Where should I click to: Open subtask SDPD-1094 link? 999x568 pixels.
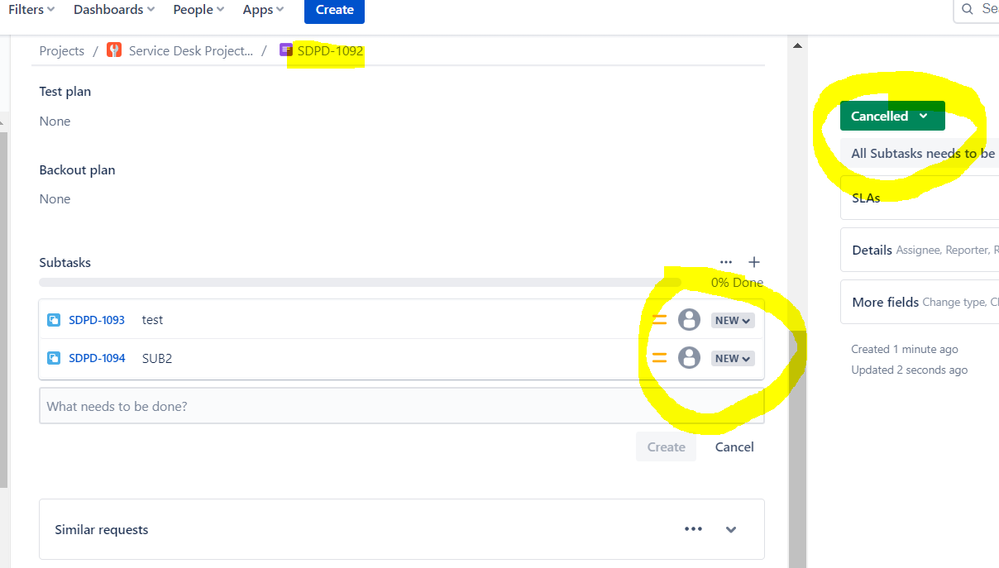point(97,358)
